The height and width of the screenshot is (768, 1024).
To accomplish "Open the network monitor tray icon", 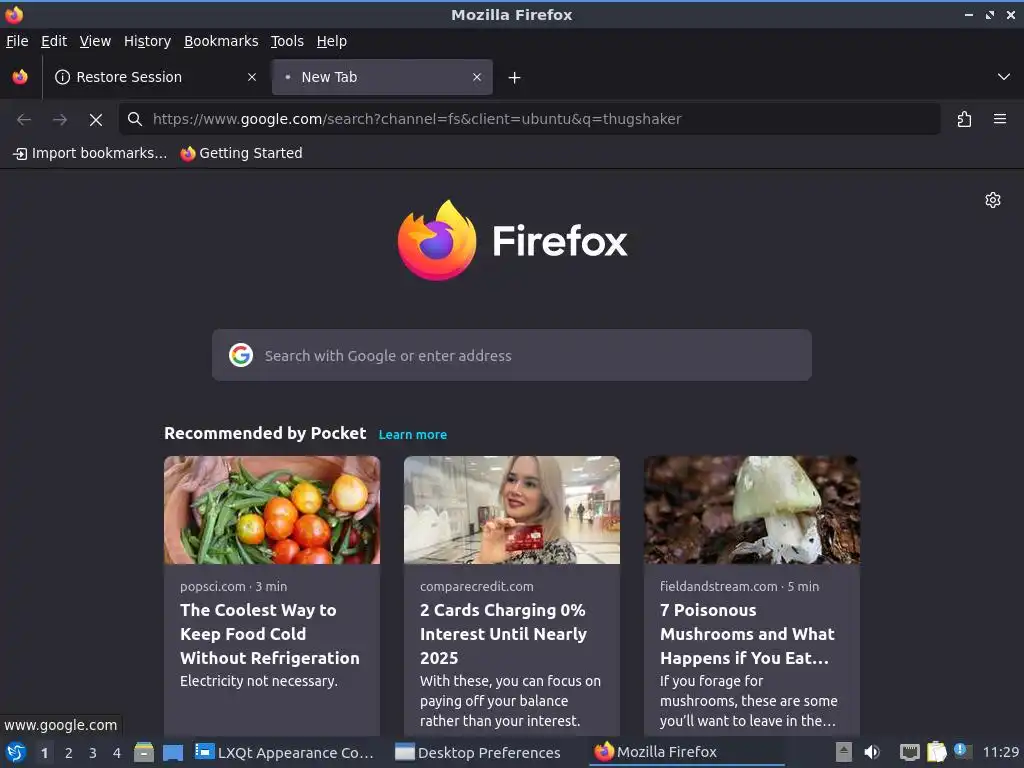I will coord(909,752).
